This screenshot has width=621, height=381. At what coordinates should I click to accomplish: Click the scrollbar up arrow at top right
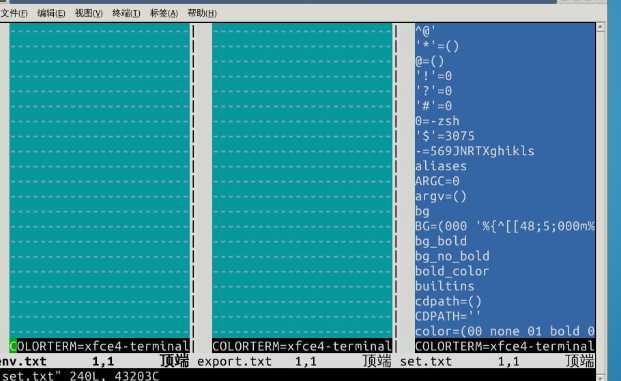(x=600, y=27)
